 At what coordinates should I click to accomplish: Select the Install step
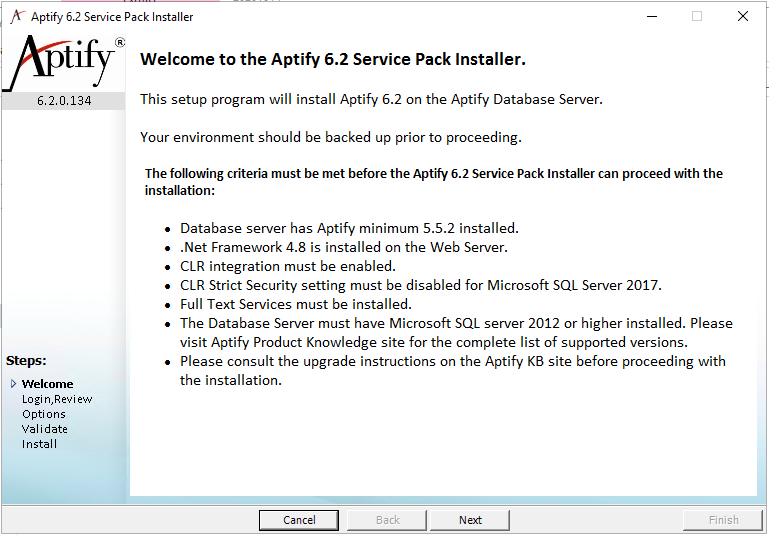coord(39,444)
